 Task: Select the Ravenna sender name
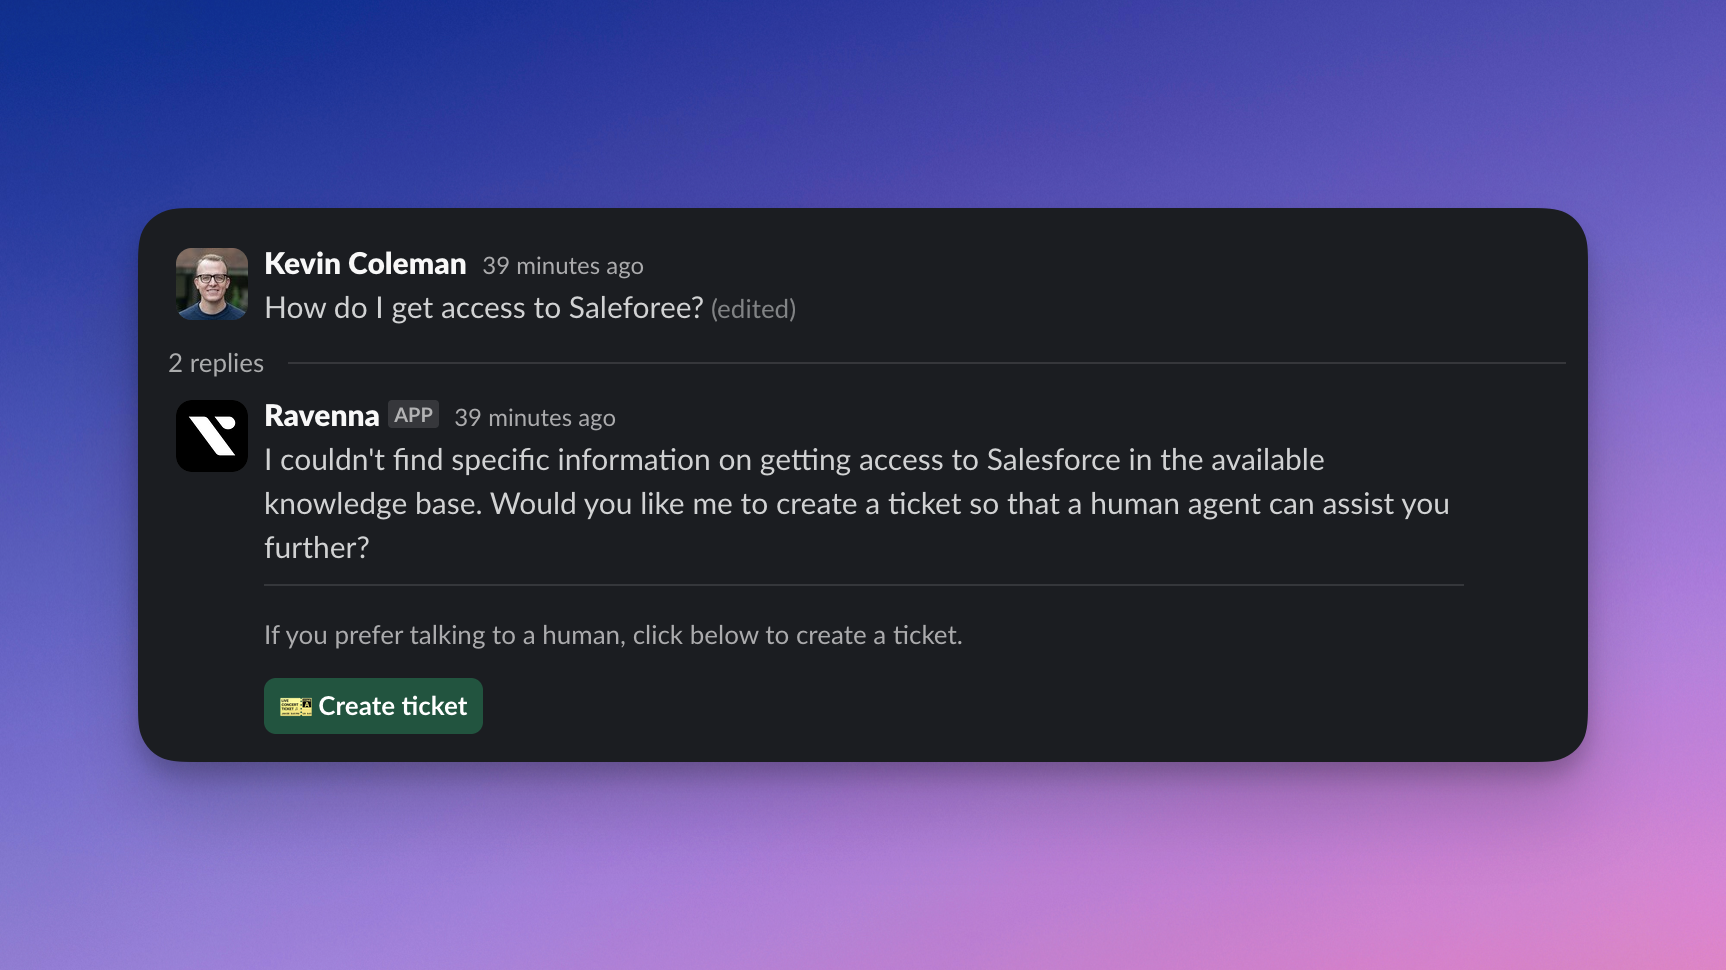click(x=321, y=416)
